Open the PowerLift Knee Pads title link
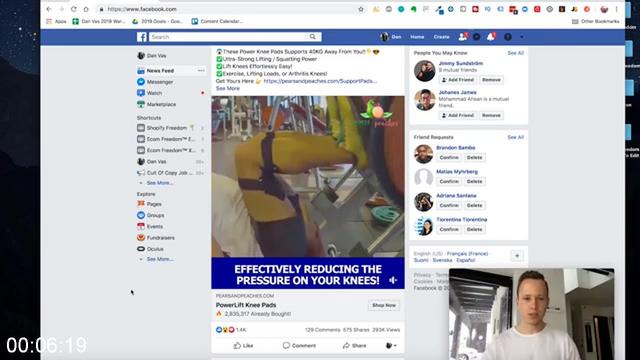This screenshot has height=360, width=640. (x=246, y=305)
